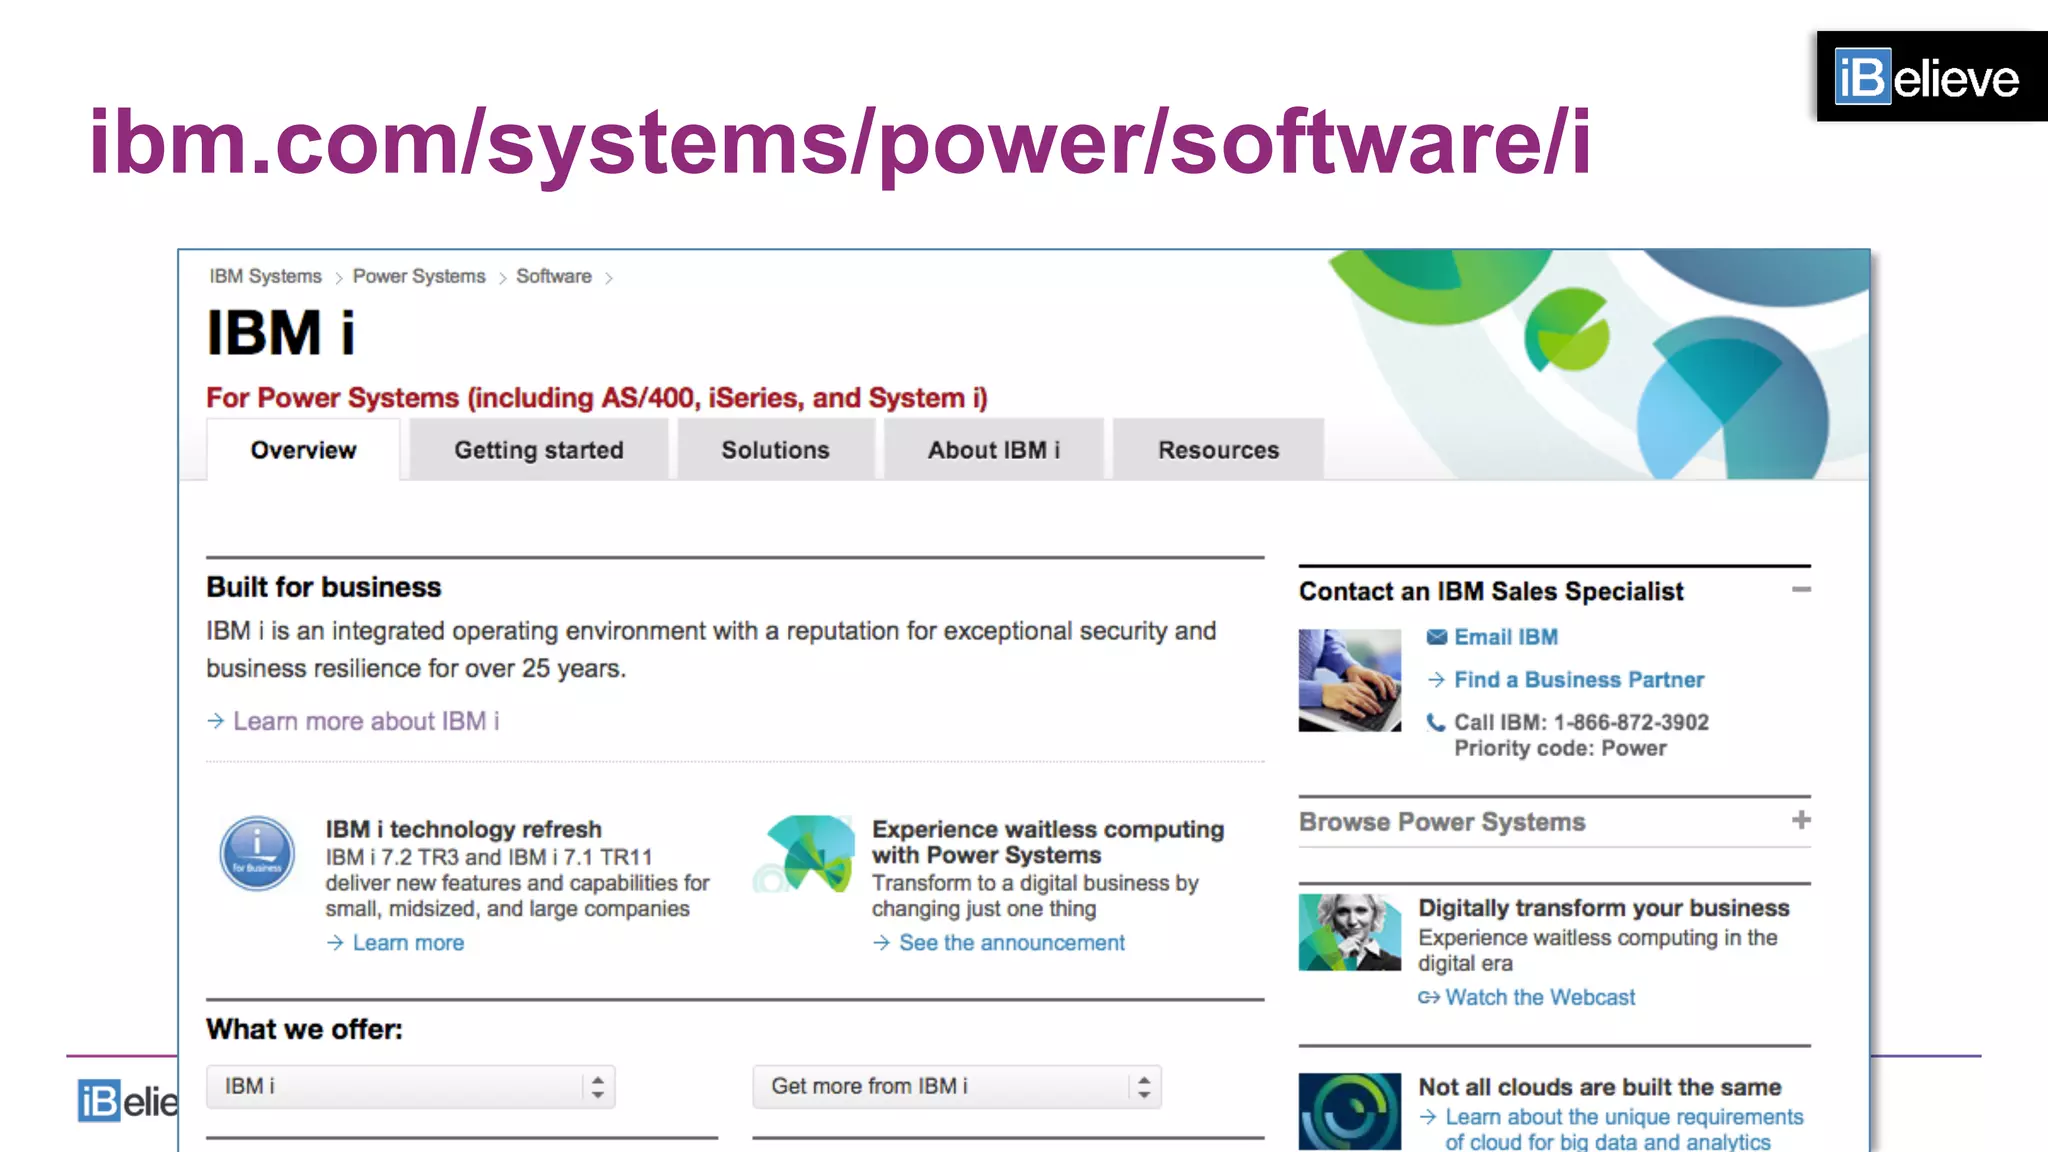Open the See the announcement link
Image resolution: width=2048 pixels, height=1152 pixels.
click(1012, 943)
